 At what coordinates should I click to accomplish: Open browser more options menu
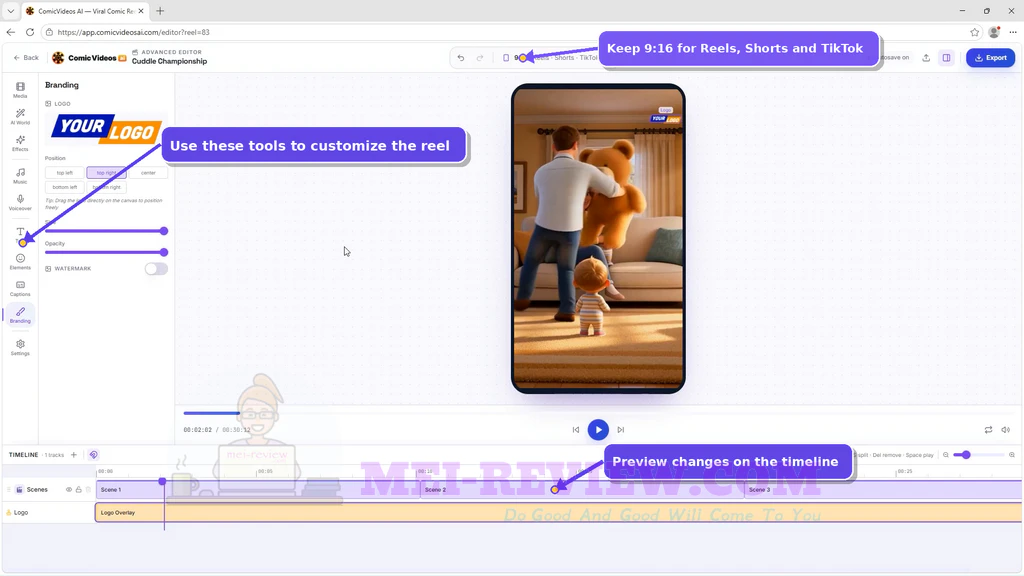(1013, 32)
